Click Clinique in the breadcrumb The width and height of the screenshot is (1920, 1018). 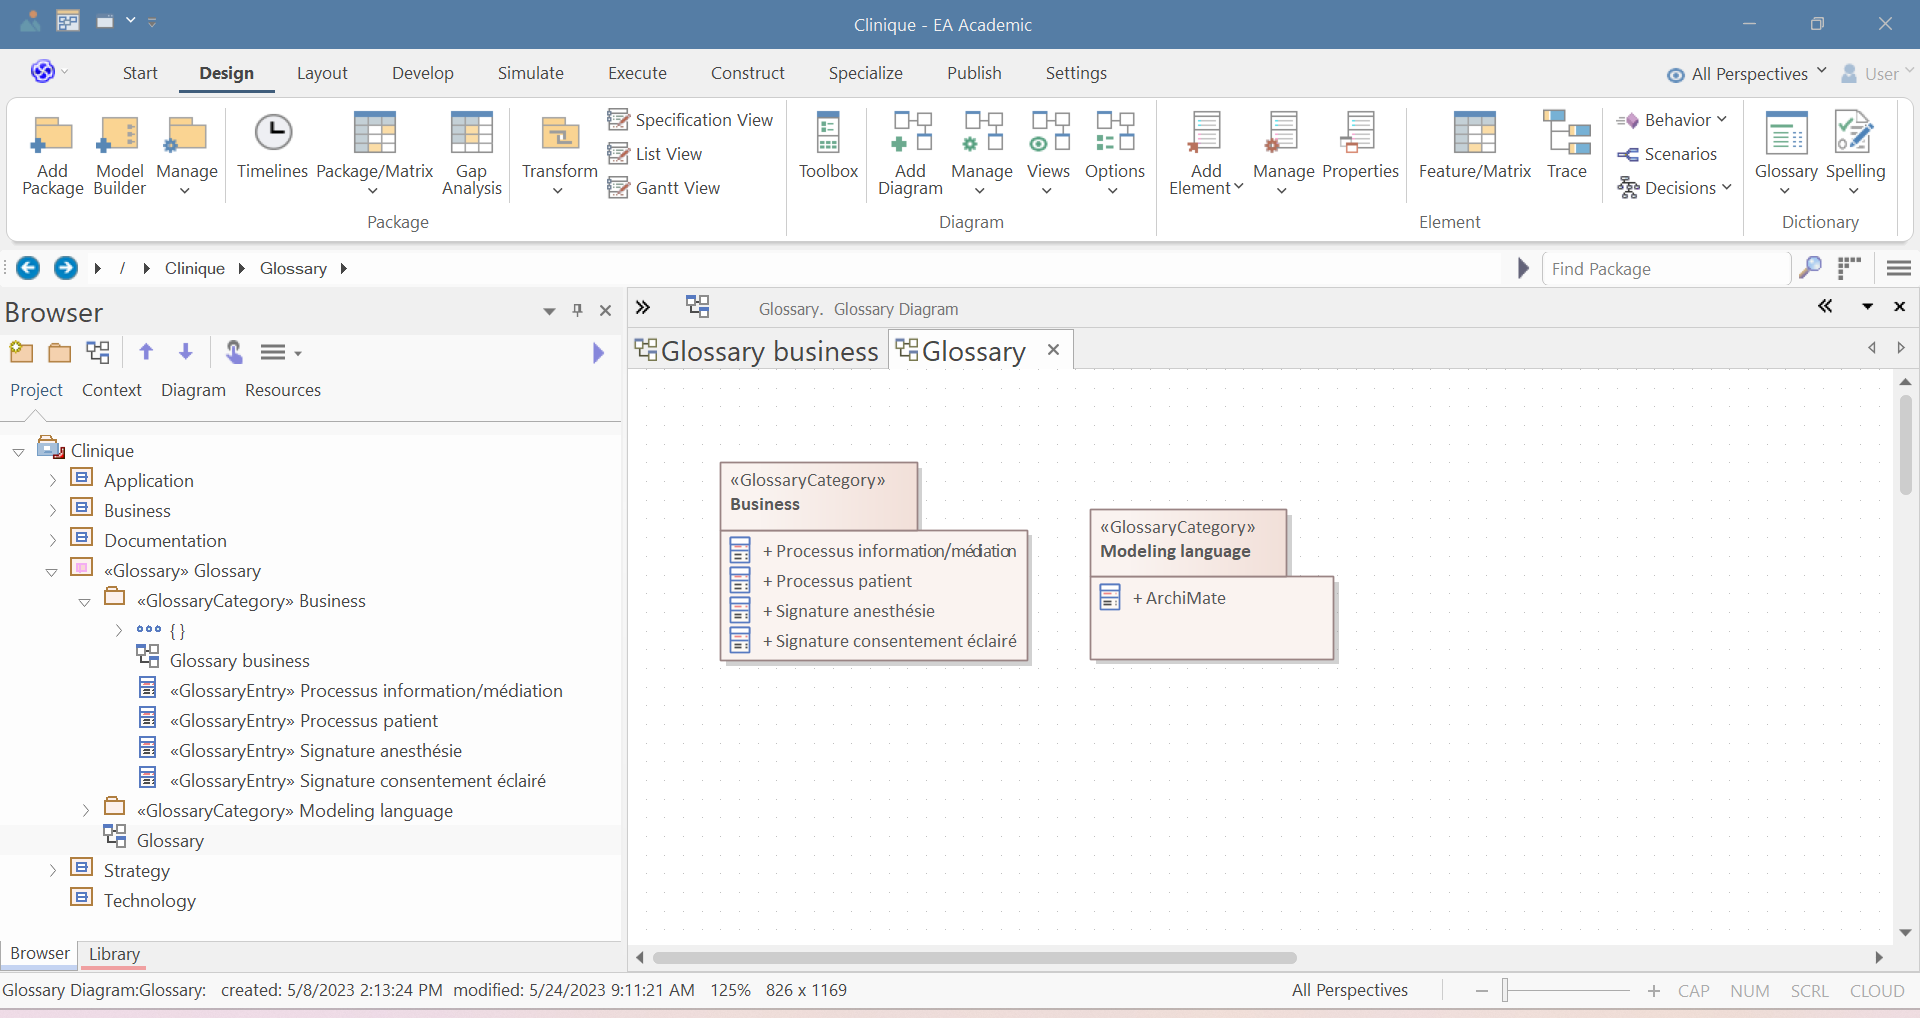click(x=195, y=268)
